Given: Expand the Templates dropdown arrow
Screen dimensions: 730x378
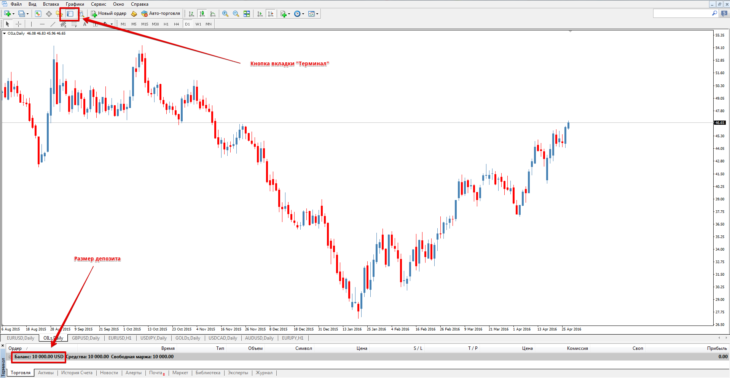Looking at the screenshot, I should (318, 14).
